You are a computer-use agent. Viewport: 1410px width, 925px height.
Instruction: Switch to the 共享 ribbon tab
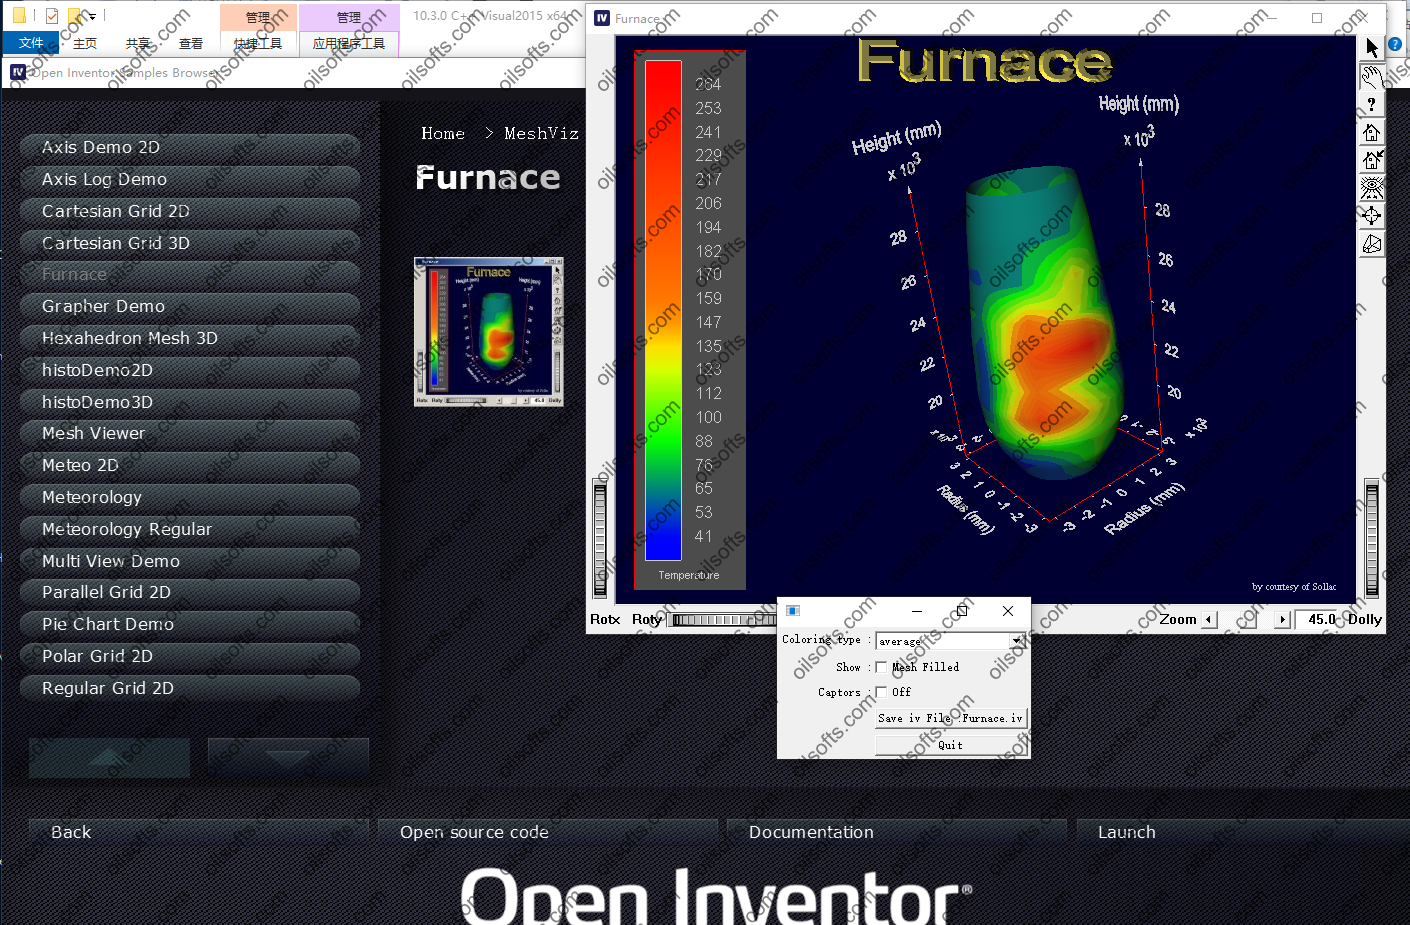(x=138, y=43)
